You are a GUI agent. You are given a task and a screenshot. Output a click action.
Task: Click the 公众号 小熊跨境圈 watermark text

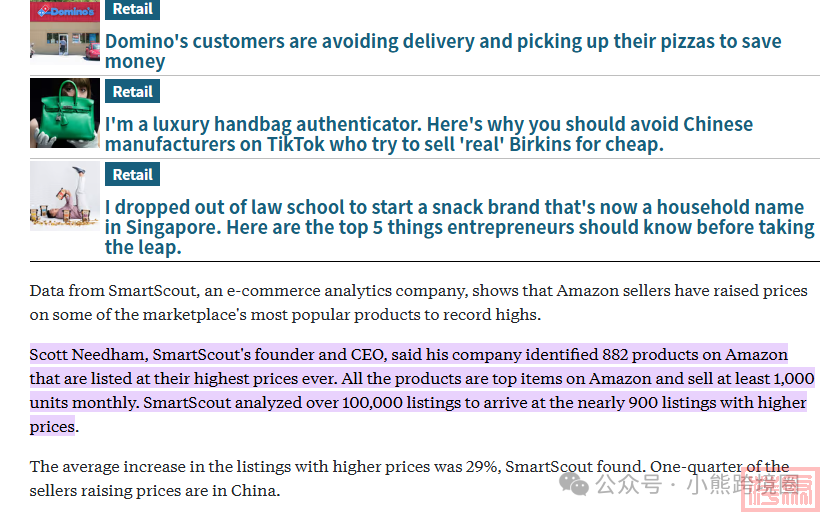(x=697, y=484)
